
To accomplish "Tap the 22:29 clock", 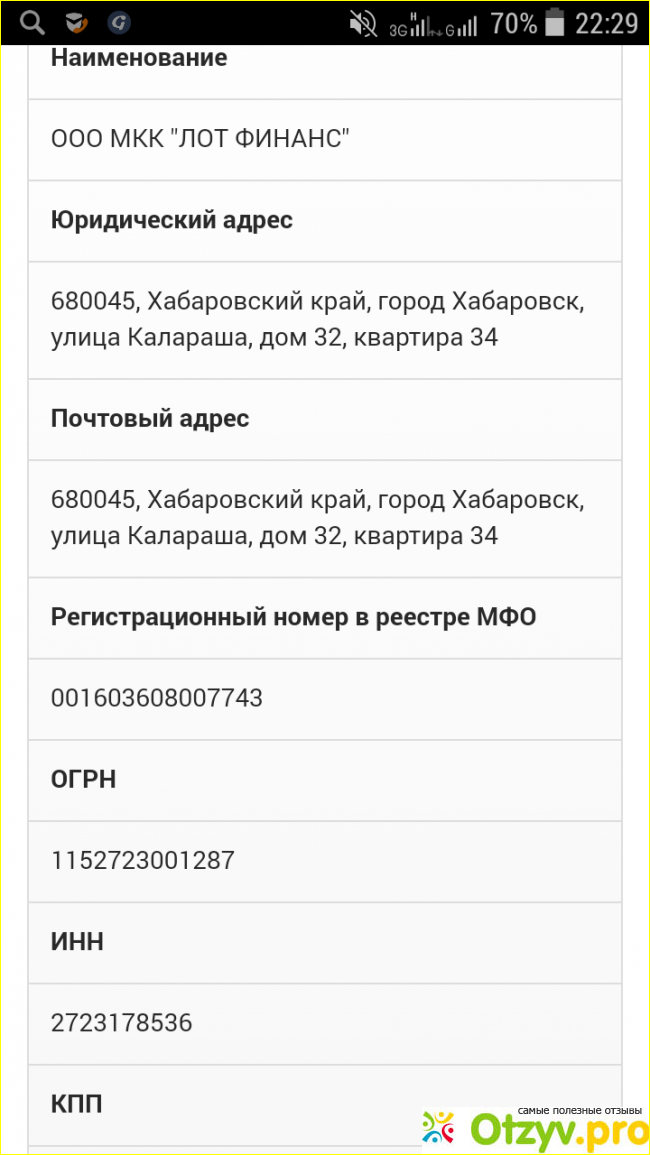I will 606,23.
